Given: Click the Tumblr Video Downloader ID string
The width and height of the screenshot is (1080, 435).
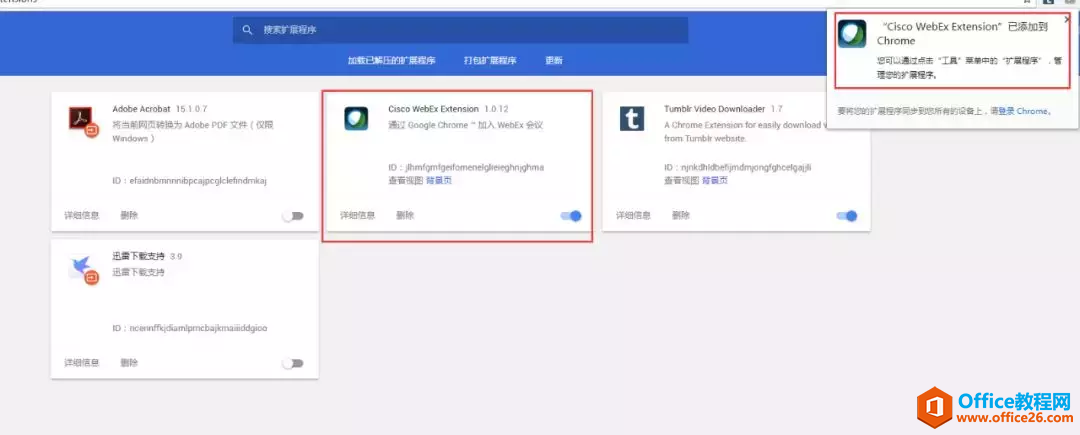Looking at the screenshot, I should point(738,167).
